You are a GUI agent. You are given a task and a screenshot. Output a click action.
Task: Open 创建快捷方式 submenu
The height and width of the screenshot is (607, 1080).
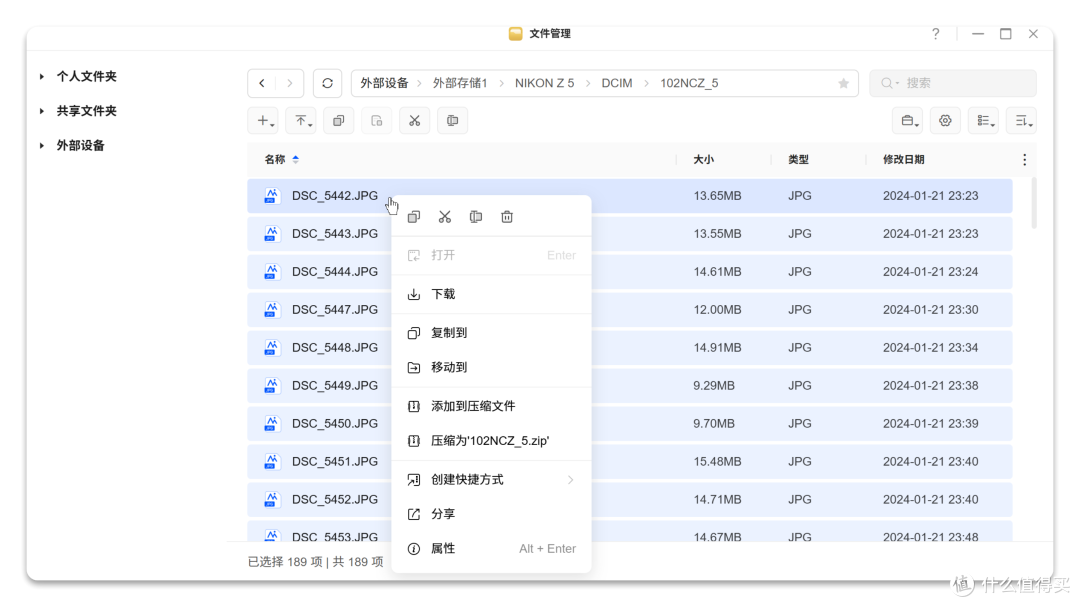[492, 480]
